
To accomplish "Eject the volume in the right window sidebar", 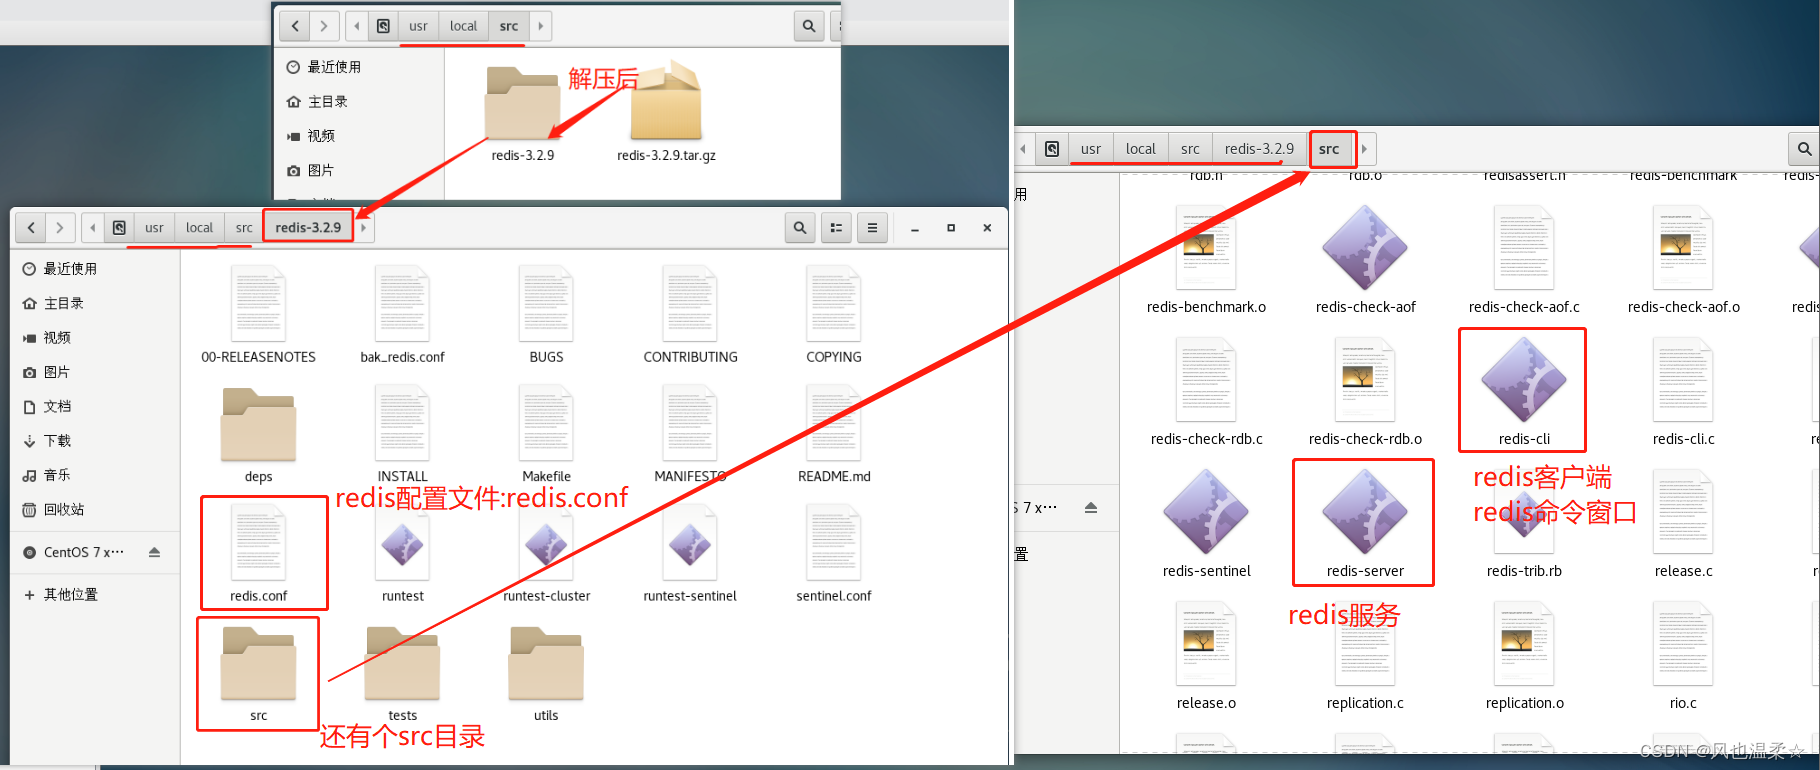I will (x=1091, y=508).
